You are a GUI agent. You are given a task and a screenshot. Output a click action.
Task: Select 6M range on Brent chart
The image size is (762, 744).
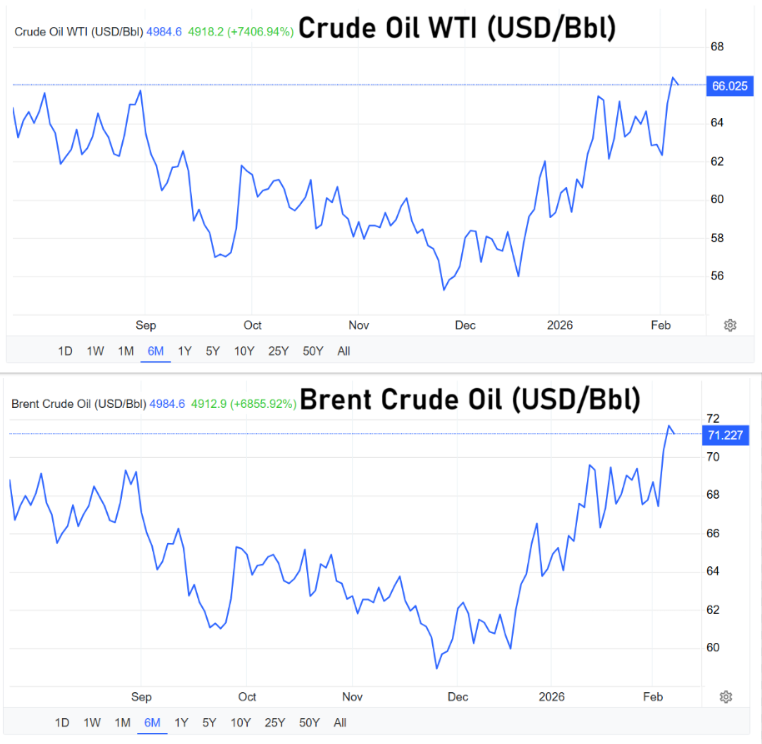click(152, 722)
